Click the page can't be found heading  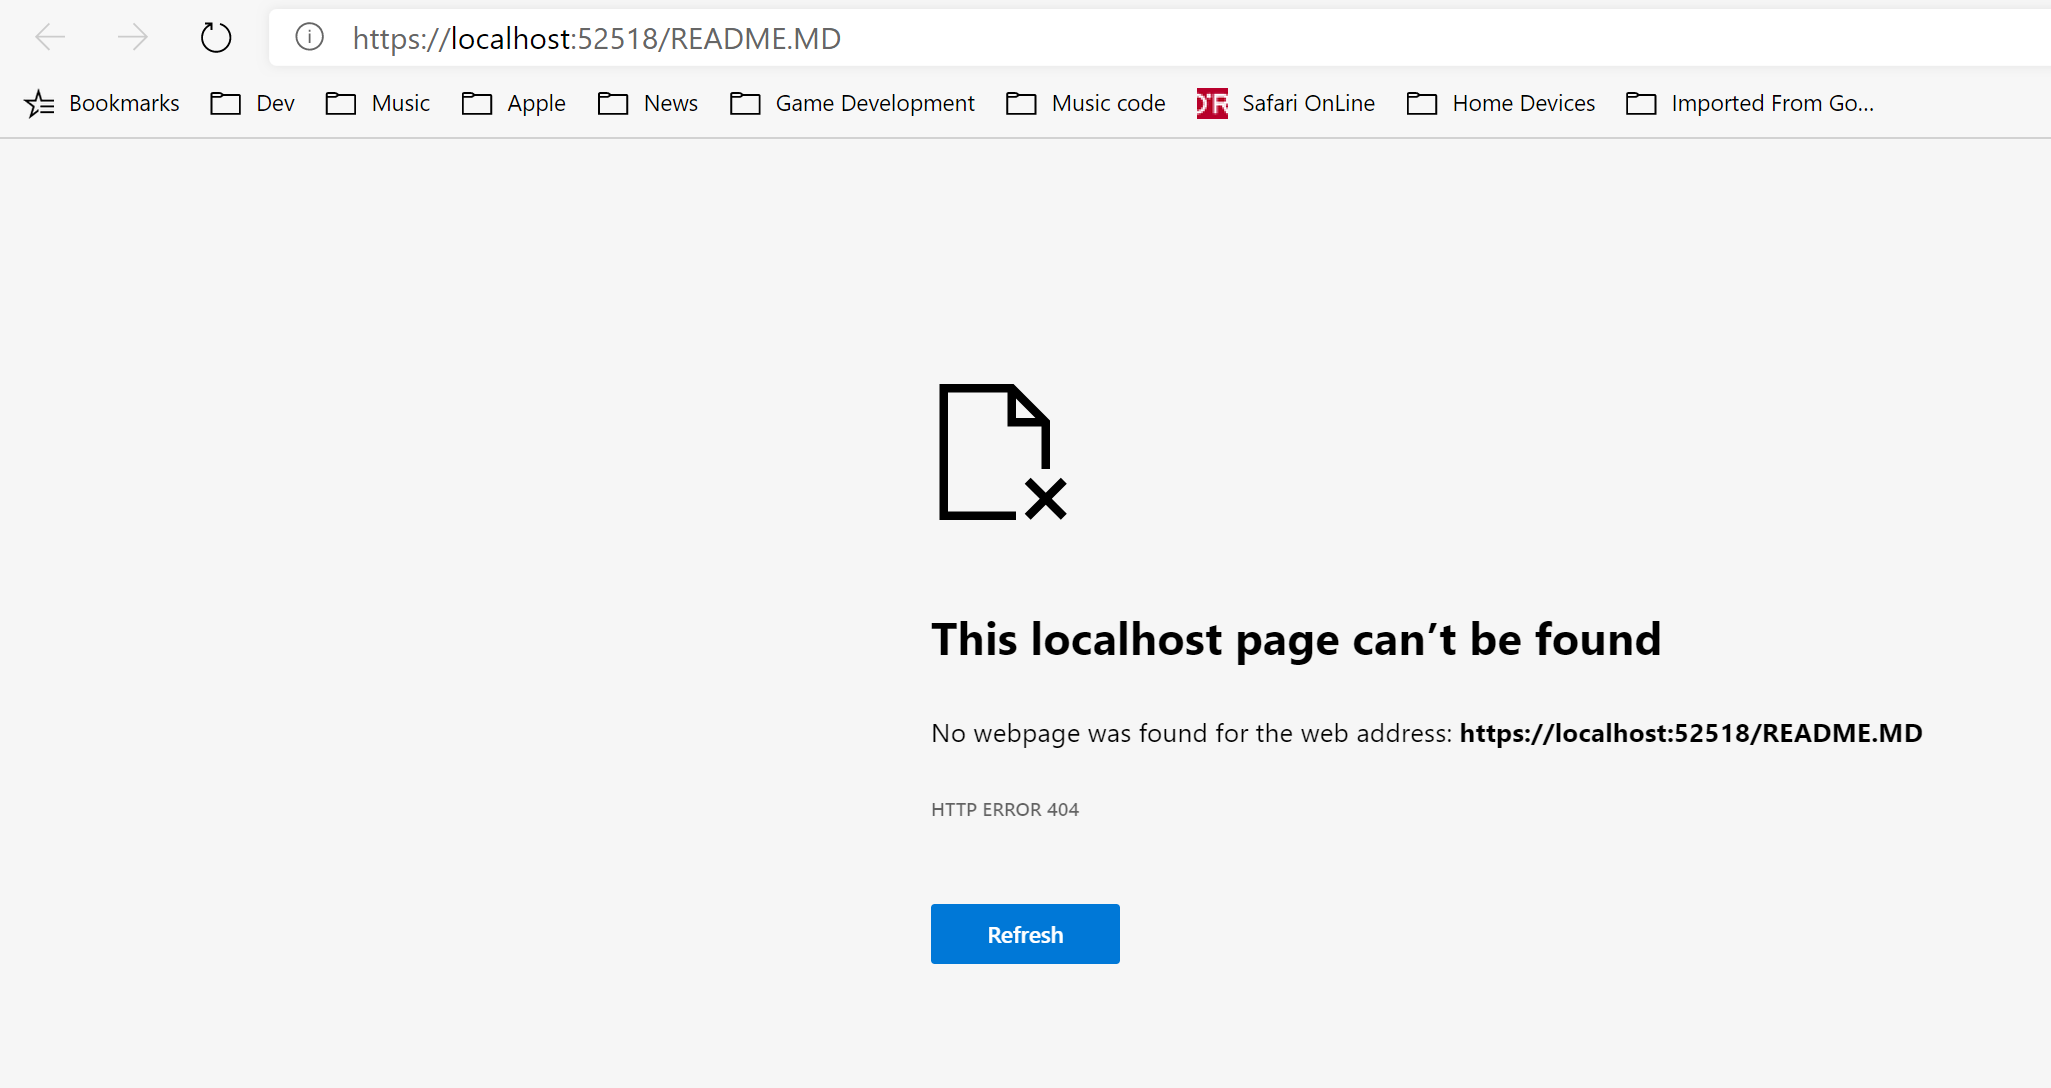tap(1296, 640)
